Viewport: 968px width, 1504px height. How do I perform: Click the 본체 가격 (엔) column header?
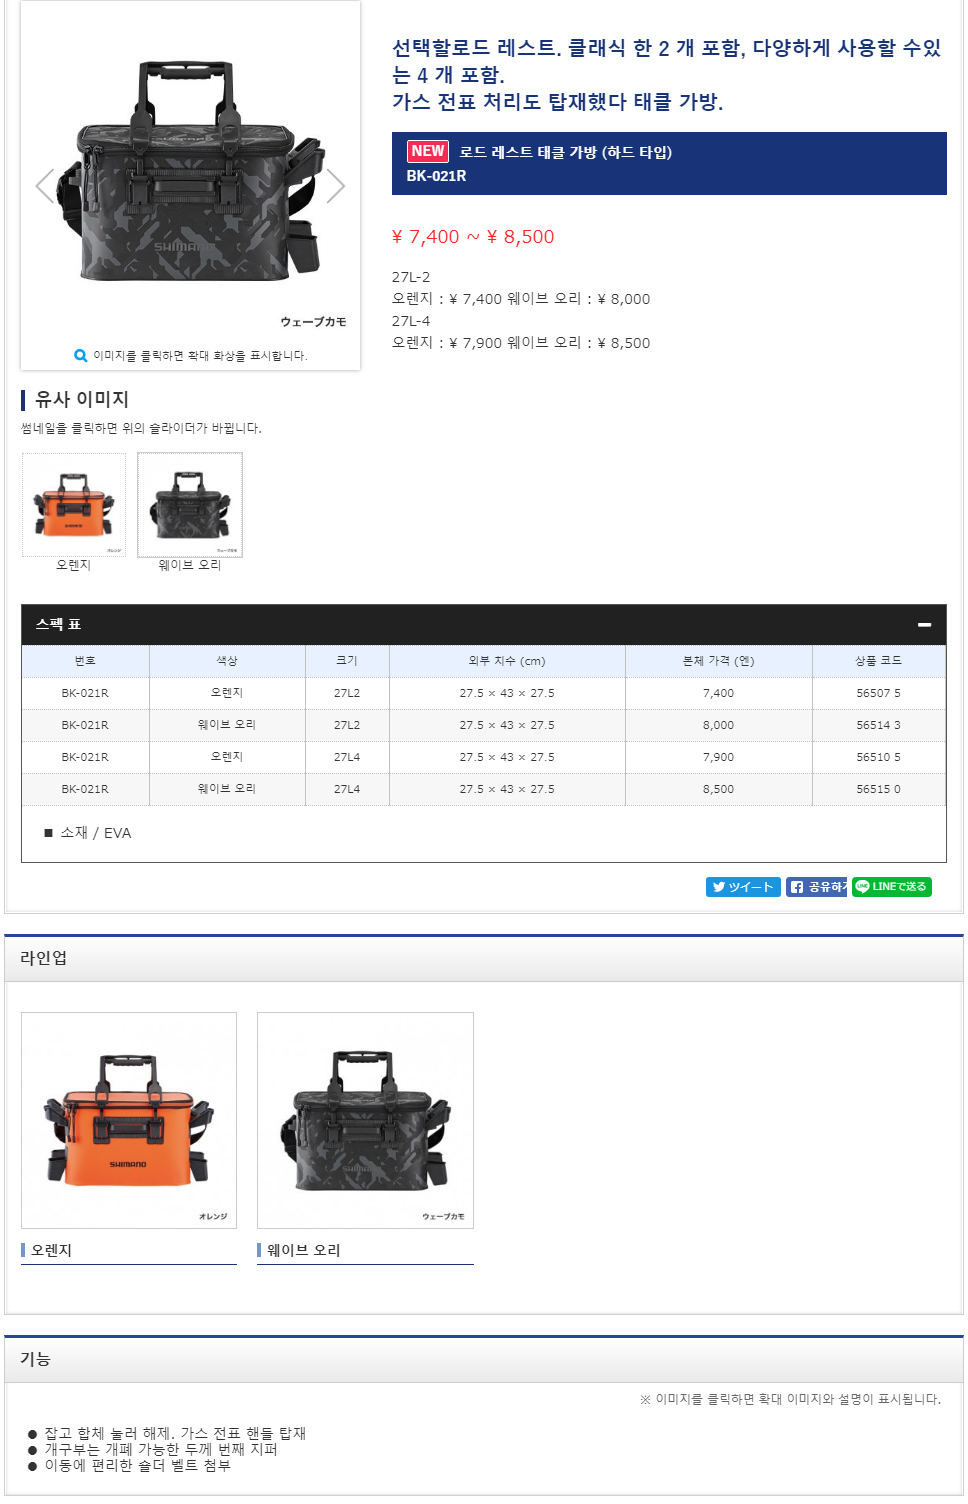click(x=718, y=661)
